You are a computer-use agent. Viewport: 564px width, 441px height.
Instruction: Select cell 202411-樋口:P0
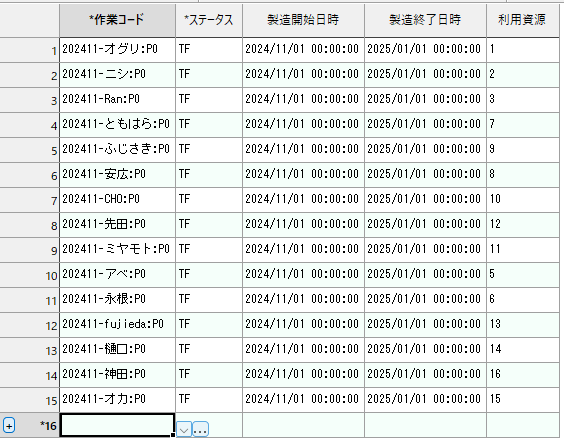117,350
